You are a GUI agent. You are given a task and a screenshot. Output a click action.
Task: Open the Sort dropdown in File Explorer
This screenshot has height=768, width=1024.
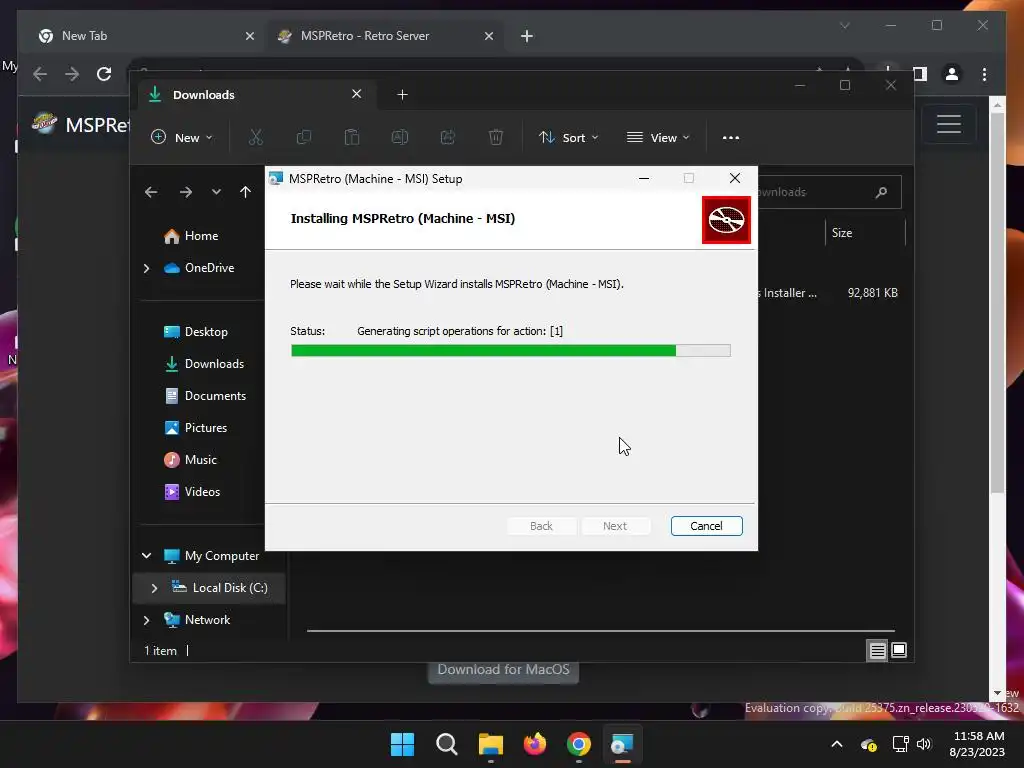coord(568,138)
